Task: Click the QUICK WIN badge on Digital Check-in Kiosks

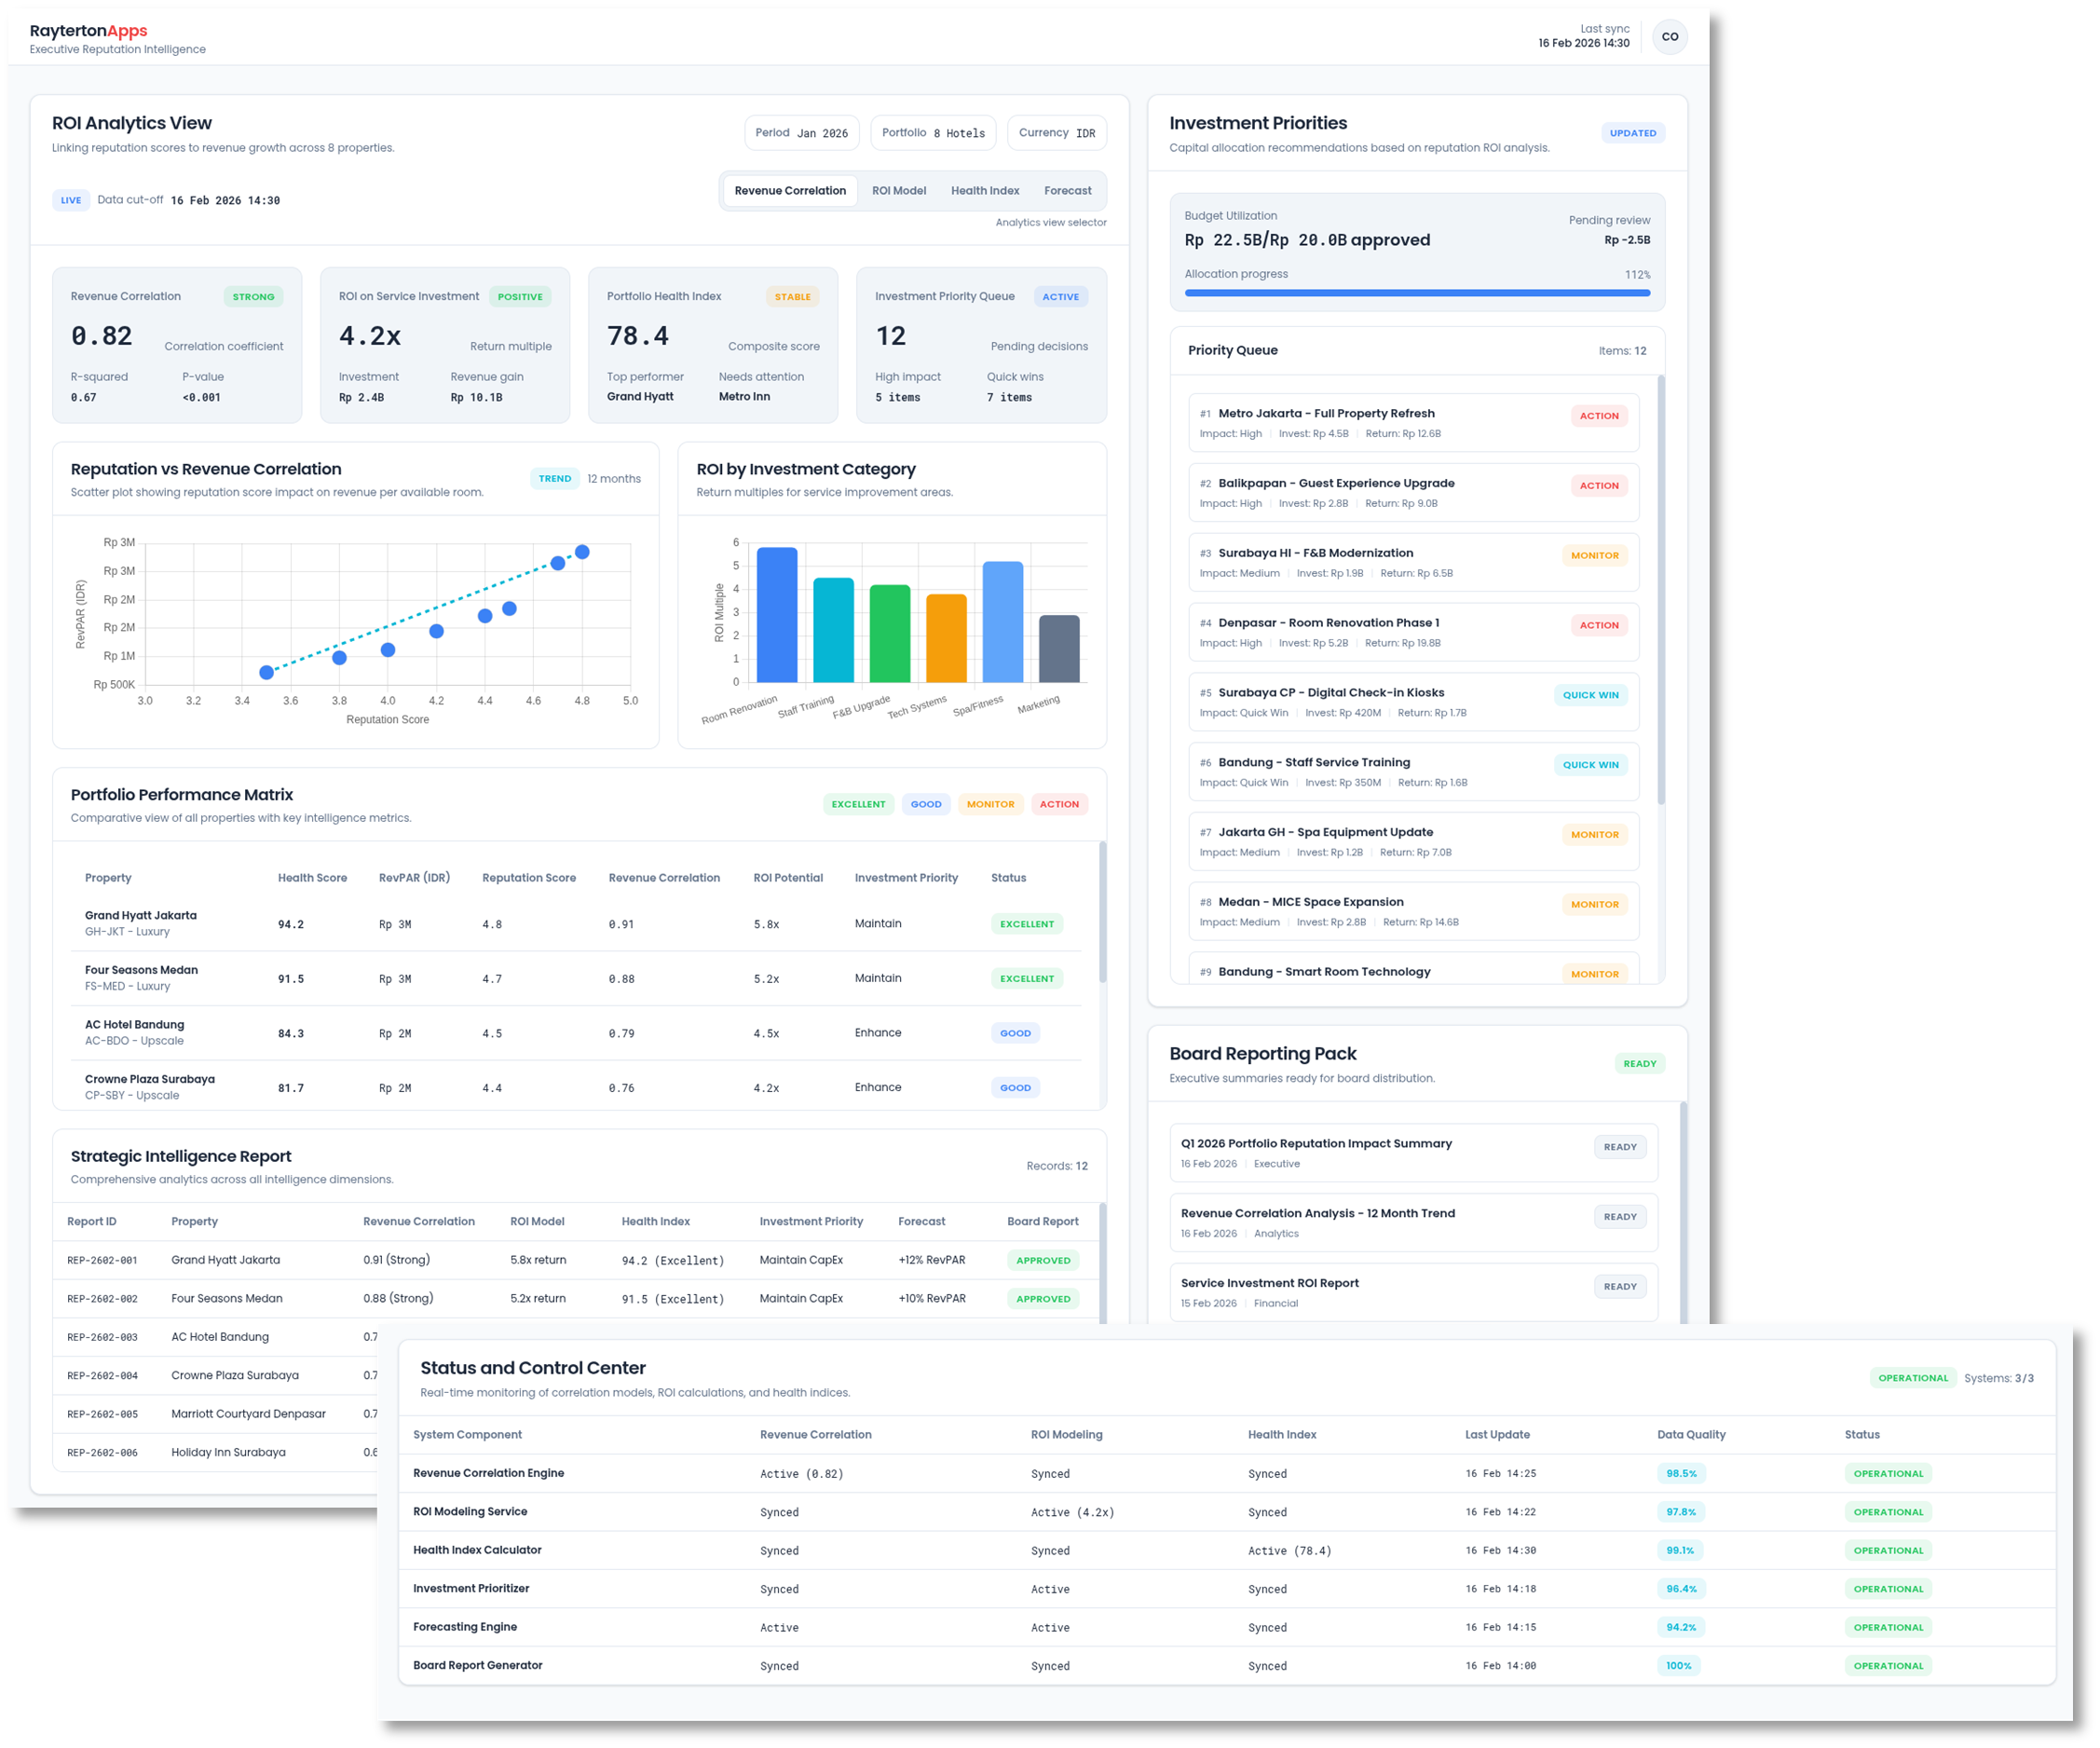Action: pyautogui.click(x=1590, y=695)
